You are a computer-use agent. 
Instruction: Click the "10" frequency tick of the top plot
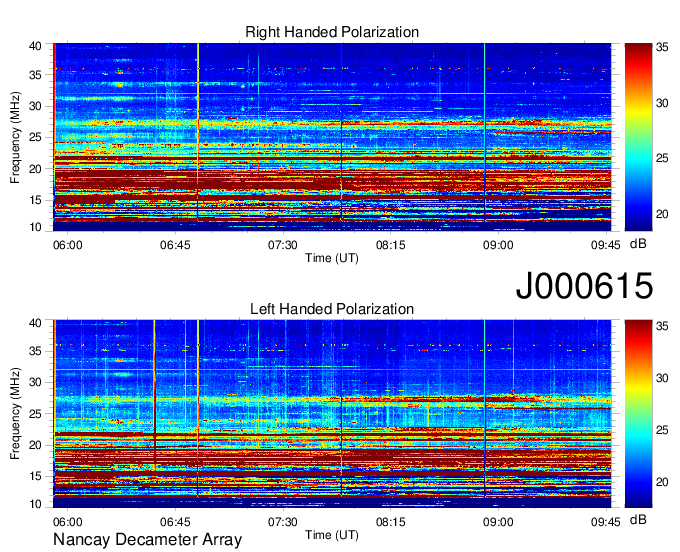36,227
